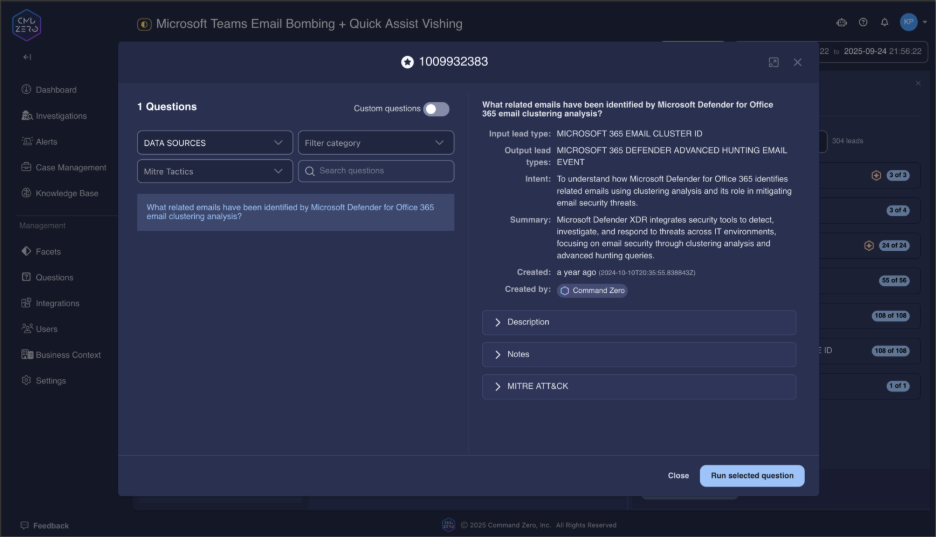Click the Command Zero creator badge
The image size is (936, 537).
tap(592, 291)
